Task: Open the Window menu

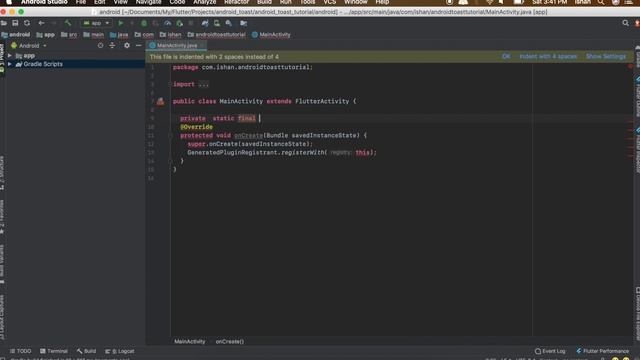Action: click(356, 2)
